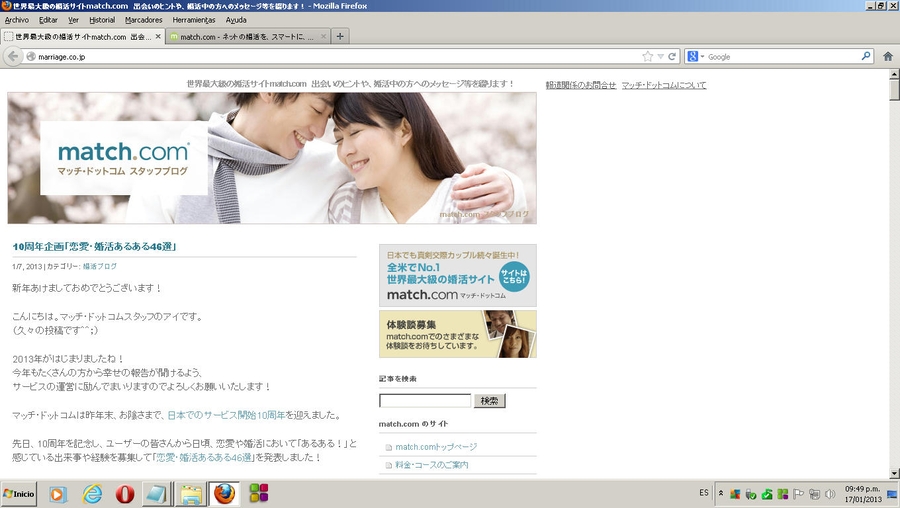The height and width of the screenshot is (508, 900).
Task: Open the Google search engine dropdown
Action: 697,57
